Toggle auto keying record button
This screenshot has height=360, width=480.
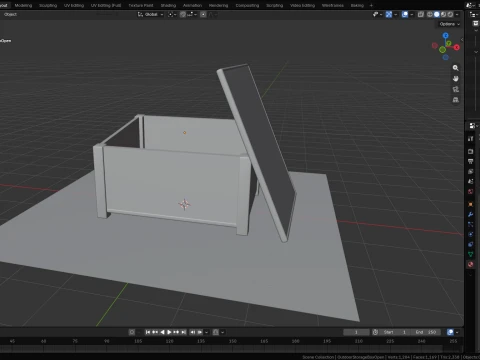tap(132, 332)
